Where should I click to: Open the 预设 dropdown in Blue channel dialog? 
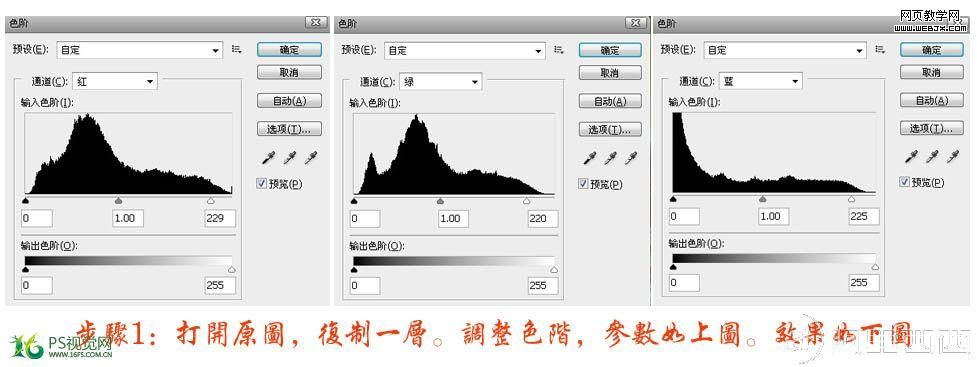click(786, 50)
